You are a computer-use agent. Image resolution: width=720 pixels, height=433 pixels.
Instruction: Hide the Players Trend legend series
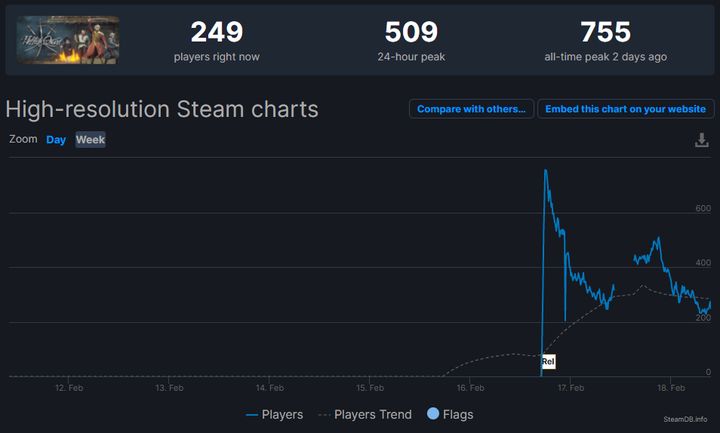click(365, 414)
